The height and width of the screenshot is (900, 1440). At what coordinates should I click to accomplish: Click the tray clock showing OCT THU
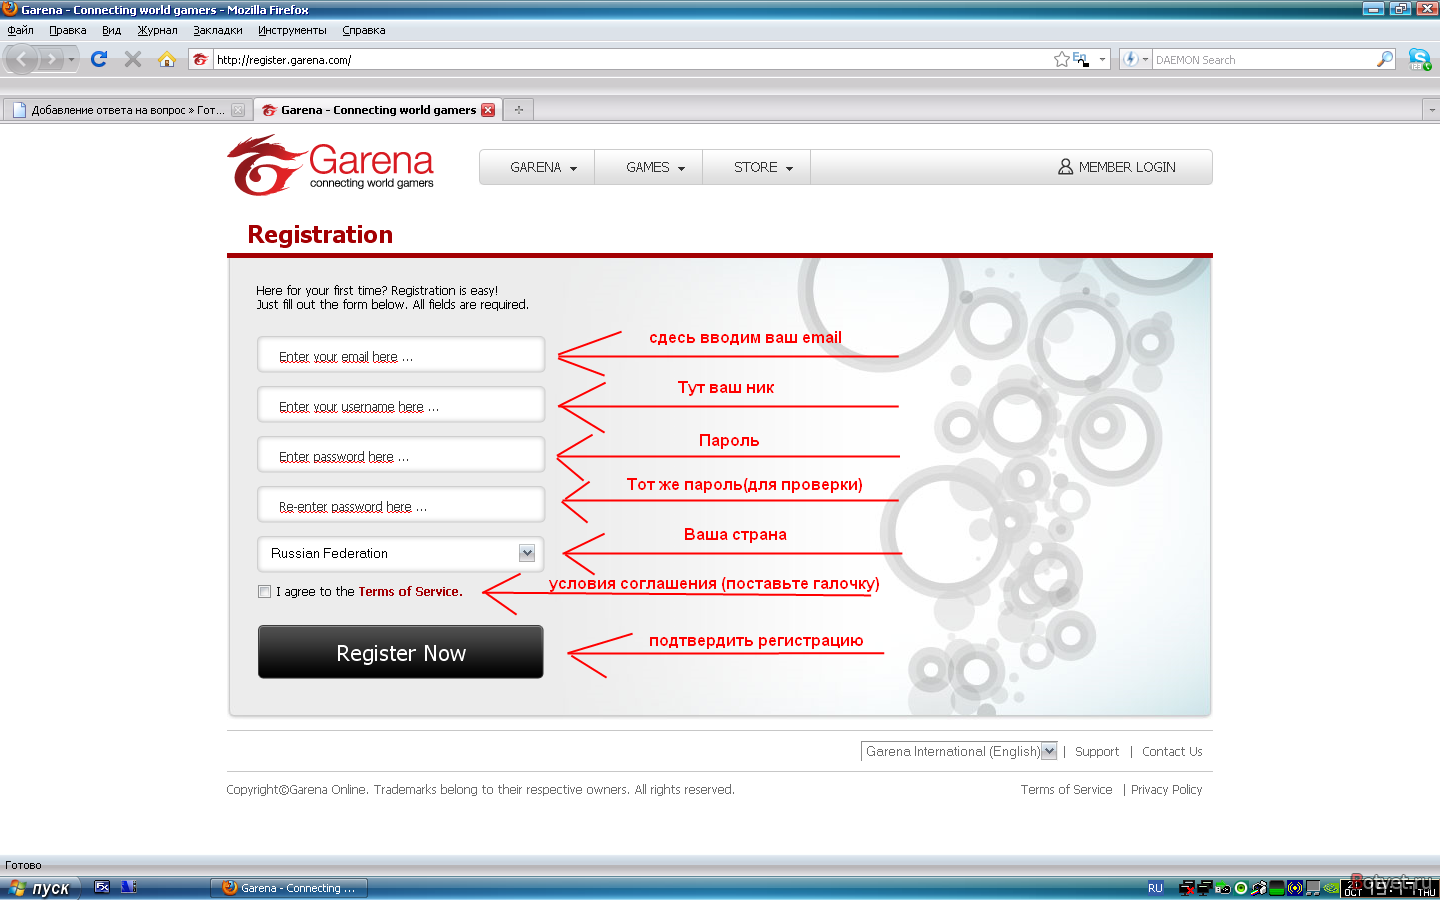[1389, 888]
